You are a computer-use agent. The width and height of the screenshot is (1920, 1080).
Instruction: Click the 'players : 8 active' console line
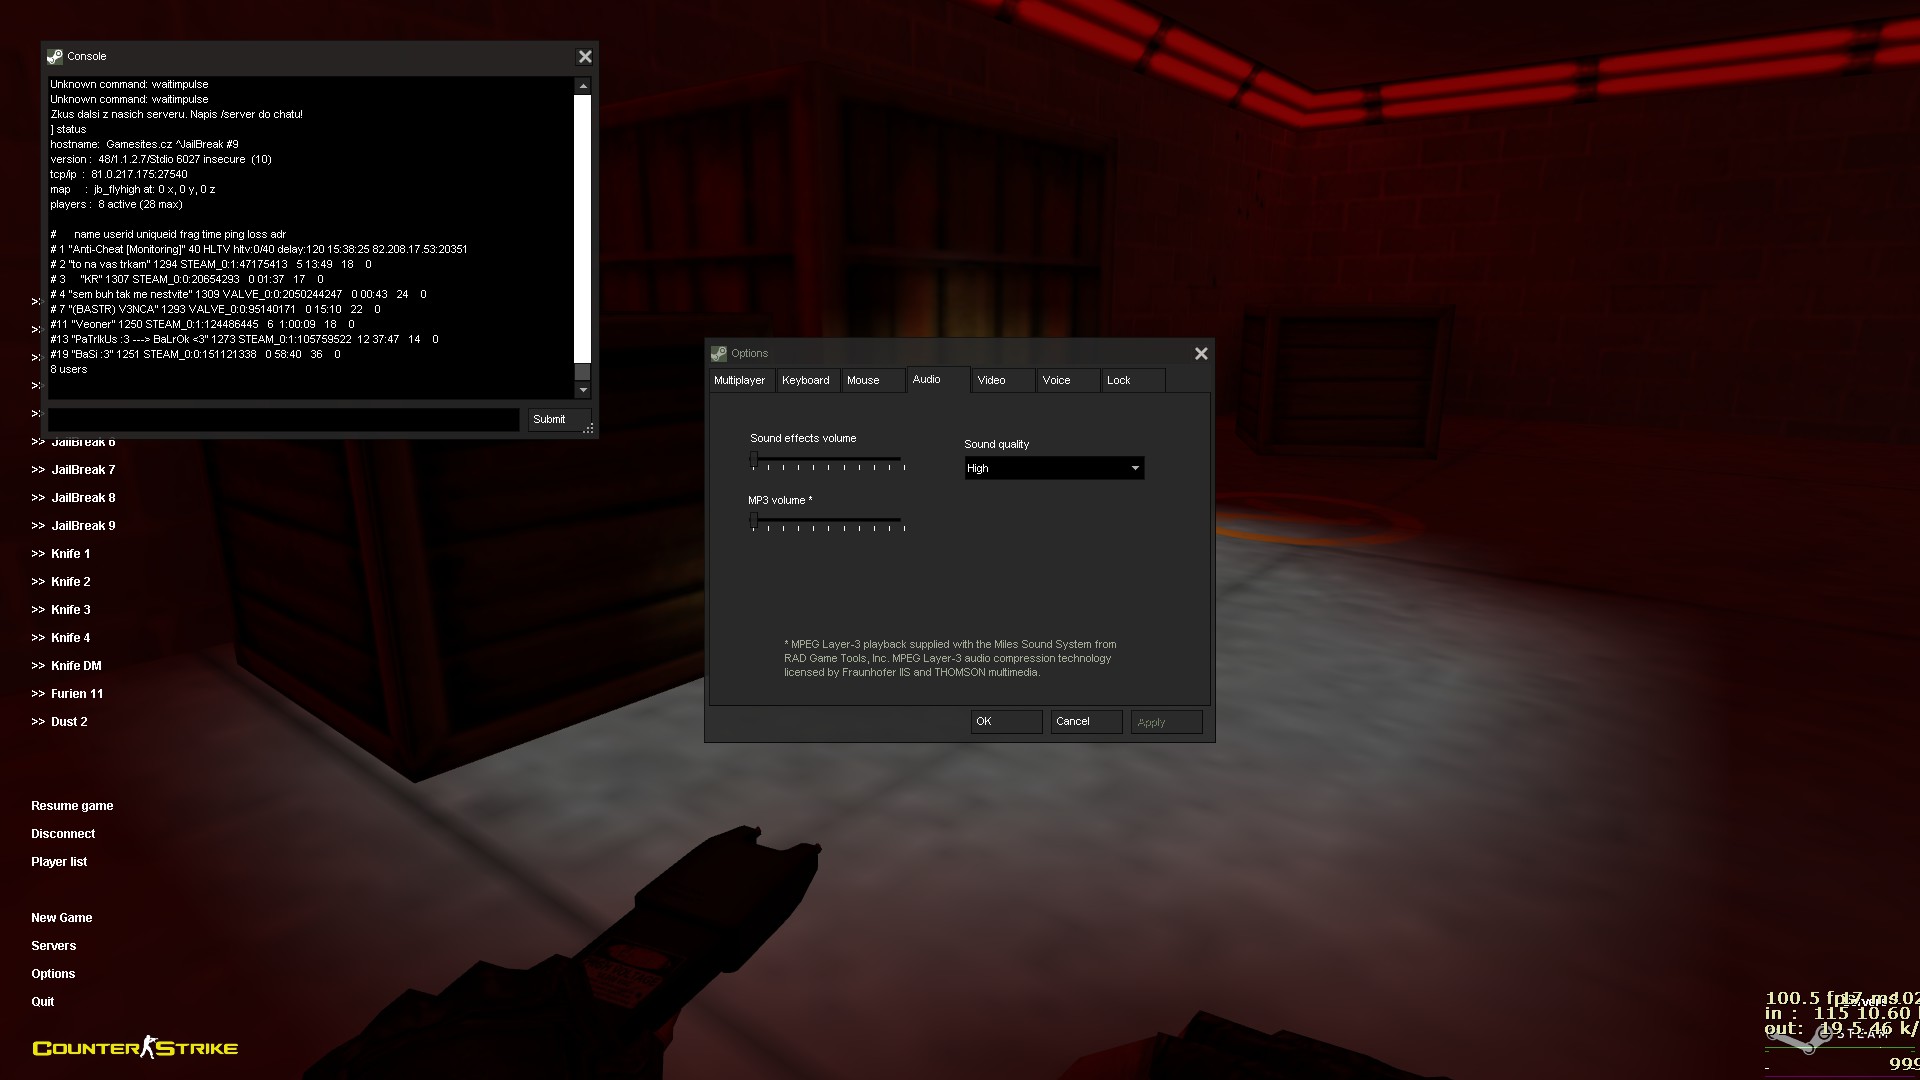[x=116, y=204]
